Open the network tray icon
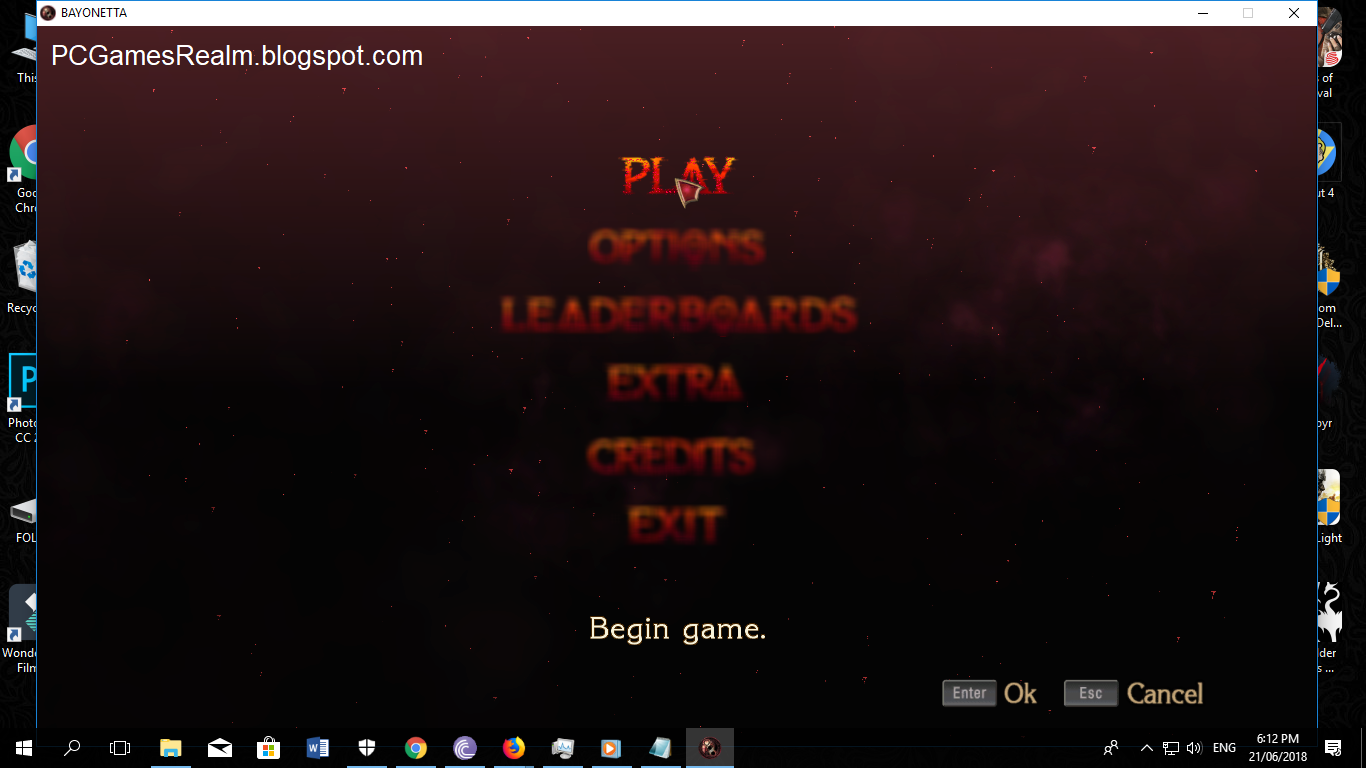Image resolution: width=1366 pixels, height=768 pixels. tap(1170, 748)
